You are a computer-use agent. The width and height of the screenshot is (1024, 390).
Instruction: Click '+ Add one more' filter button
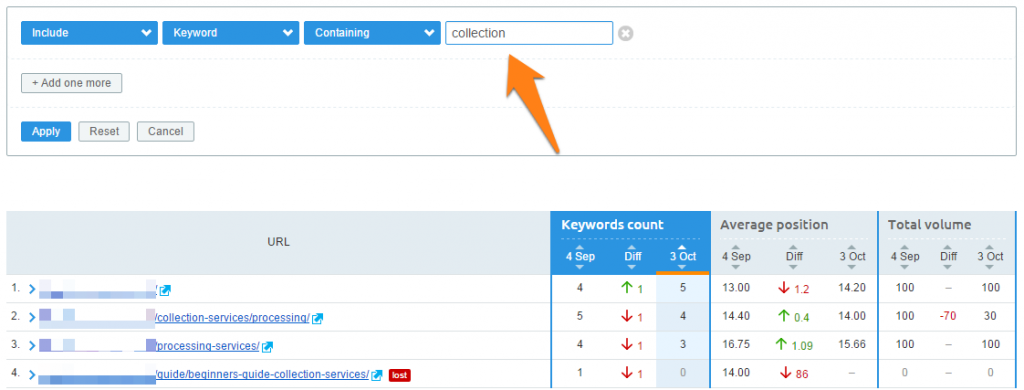(x=72, y=83)
